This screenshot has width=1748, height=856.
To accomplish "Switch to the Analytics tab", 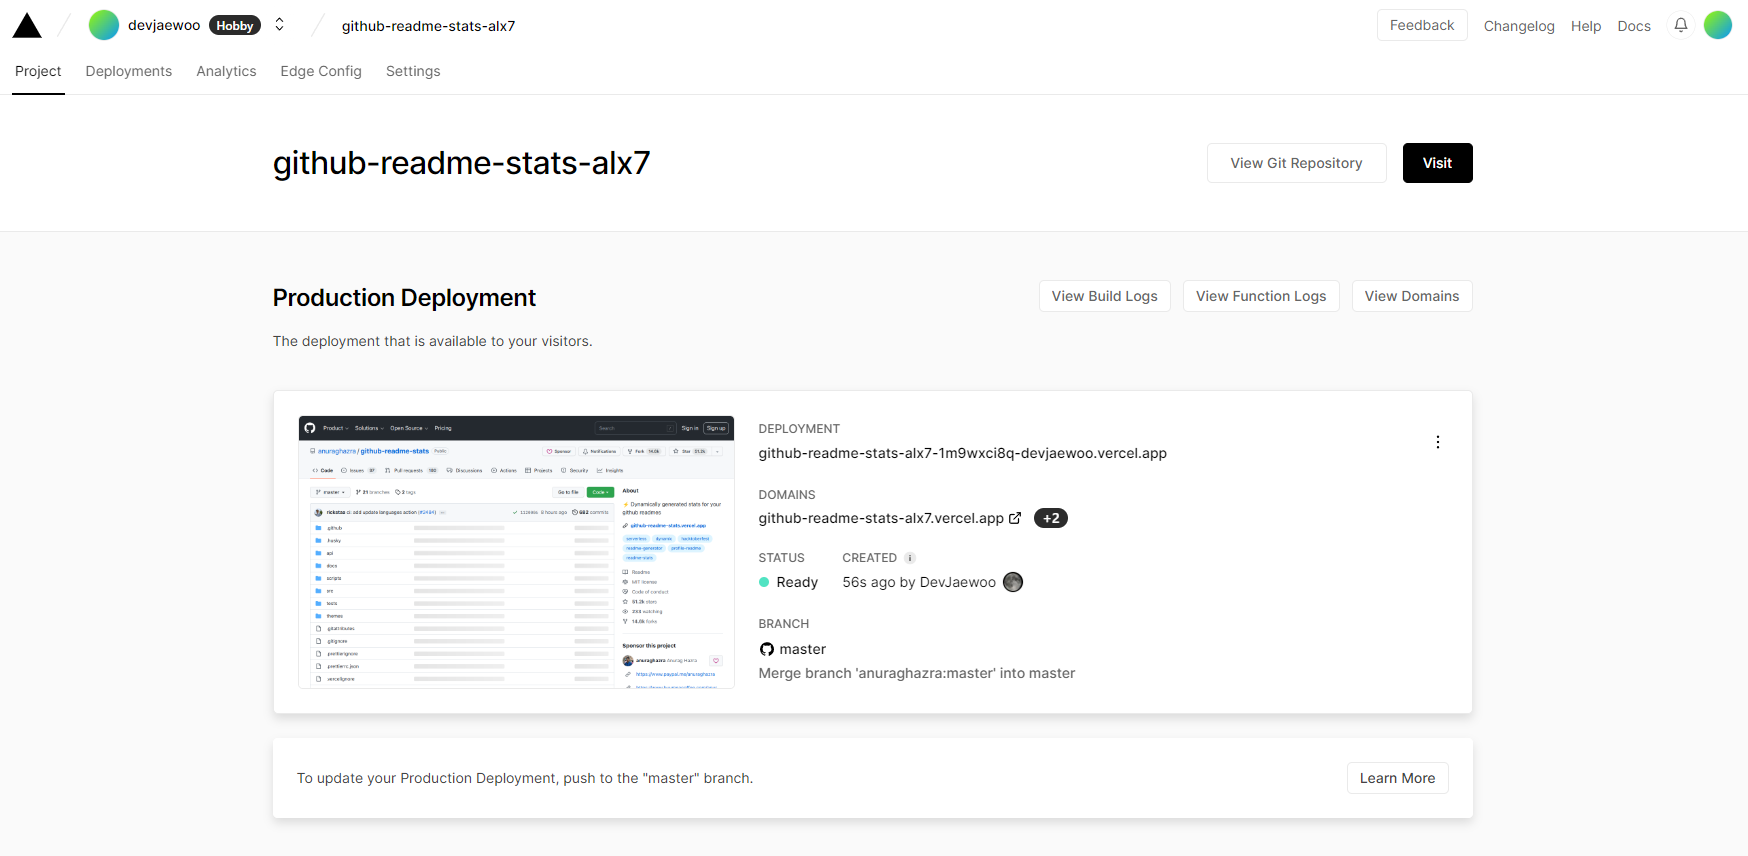I will point(226,71).
